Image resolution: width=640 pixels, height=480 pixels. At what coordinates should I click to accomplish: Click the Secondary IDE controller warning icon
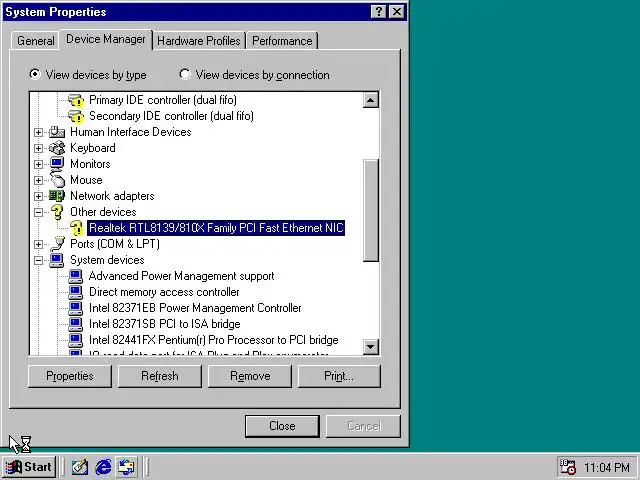coord(76,116)
